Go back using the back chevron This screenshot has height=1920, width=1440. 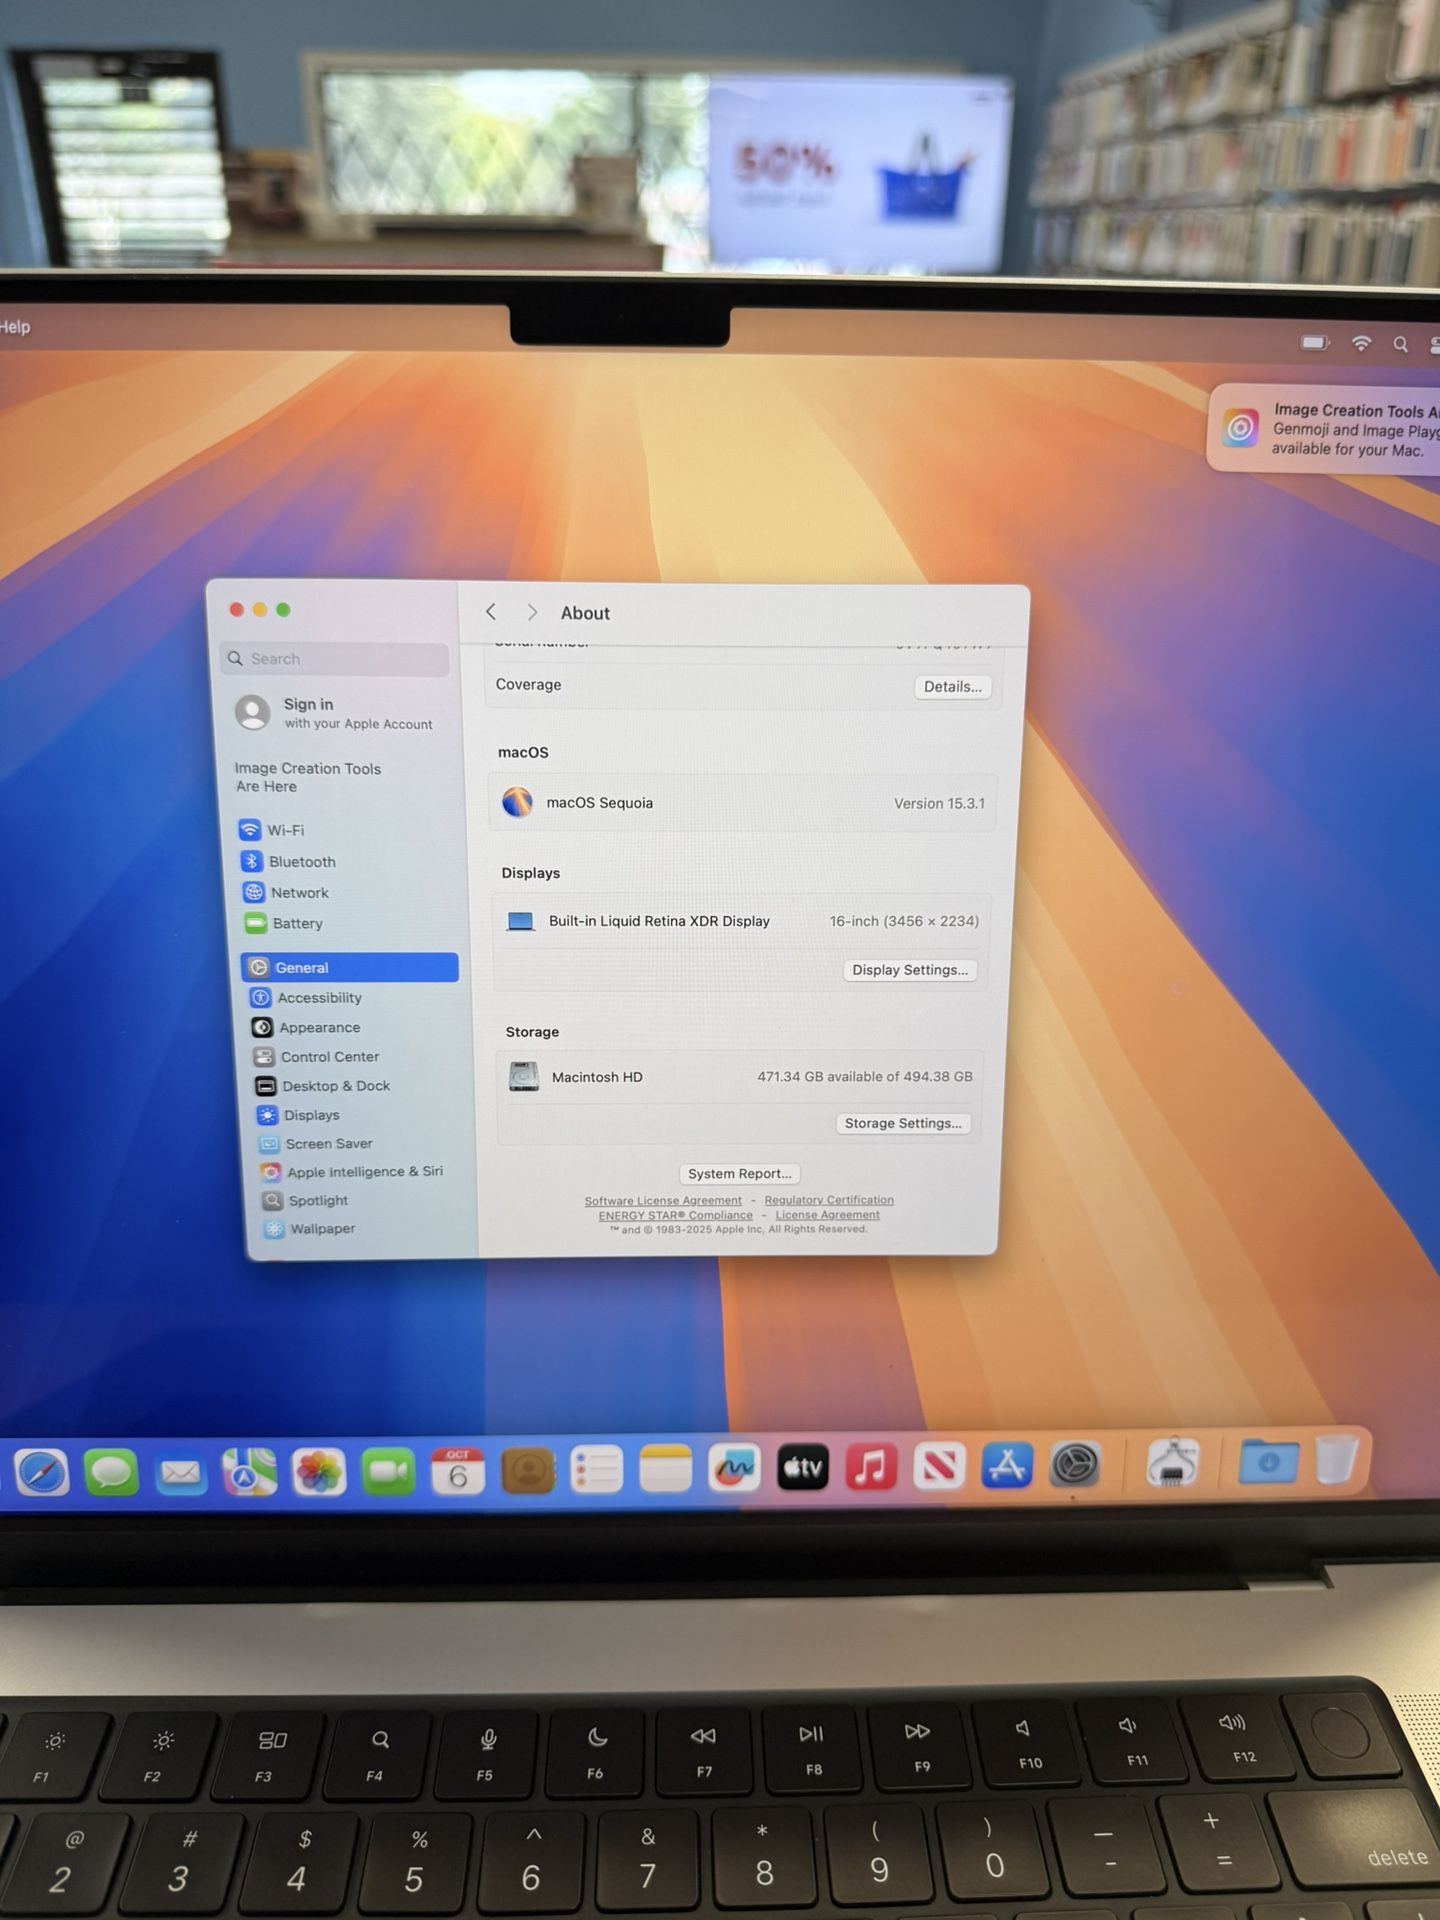[491, 612]
